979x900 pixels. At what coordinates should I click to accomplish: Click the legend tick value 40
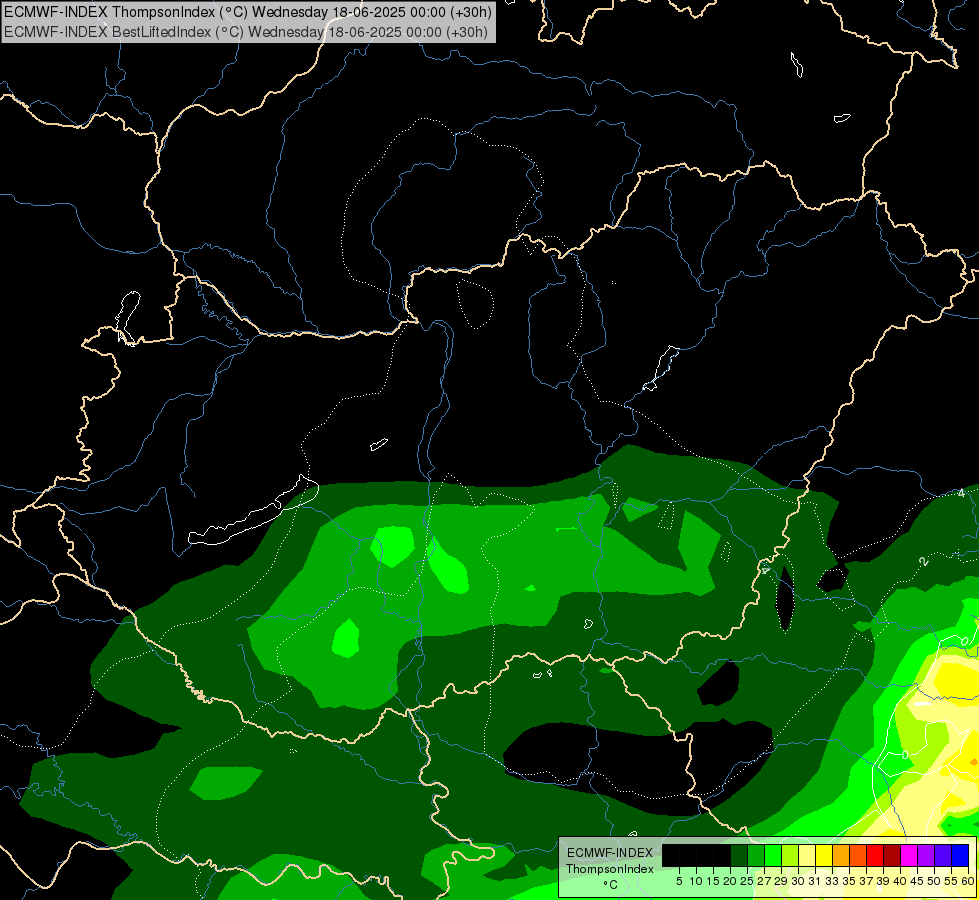point(900,881)
